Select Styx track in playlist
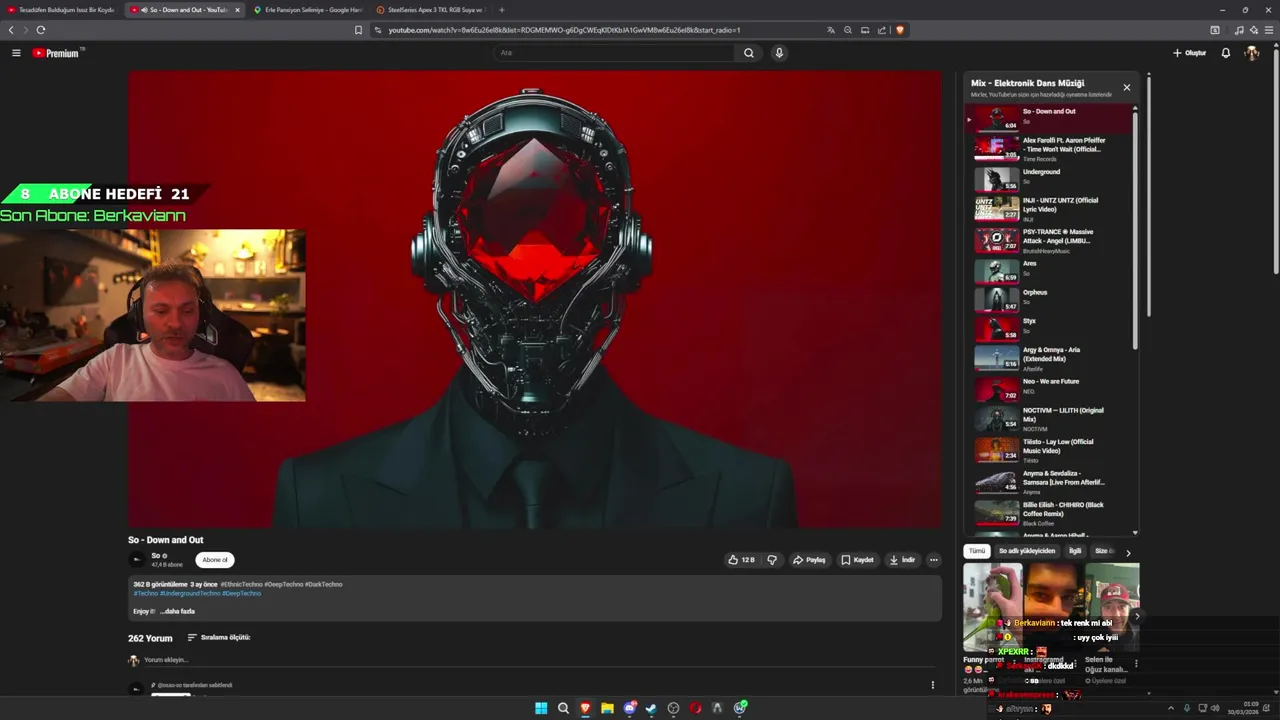This screenshot has width=1280, height=720. pos(1050,328)
